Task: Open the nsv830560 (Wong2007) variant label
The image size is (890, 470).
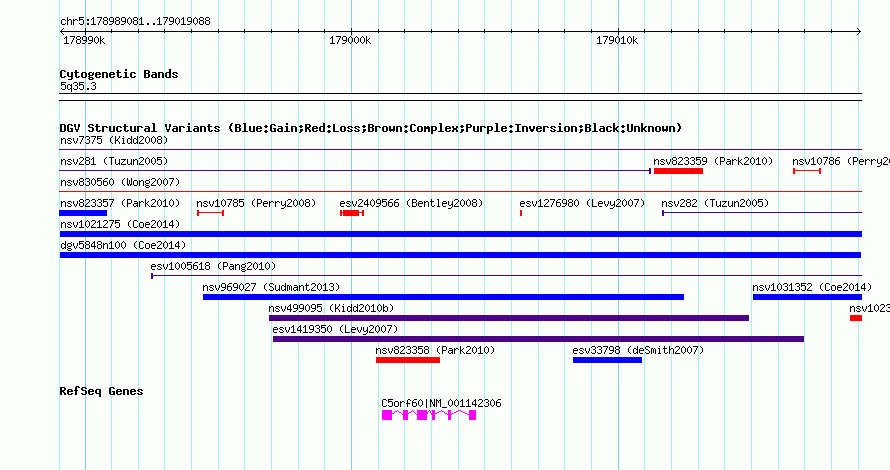Action: click(x=120, y=182)
